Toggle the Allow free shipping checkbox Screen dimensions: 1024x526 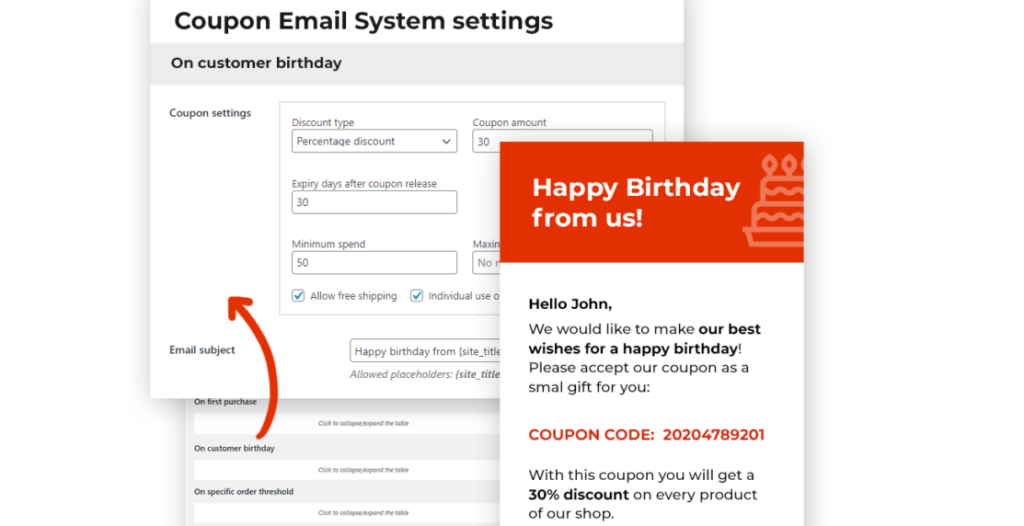pos(298,296)
